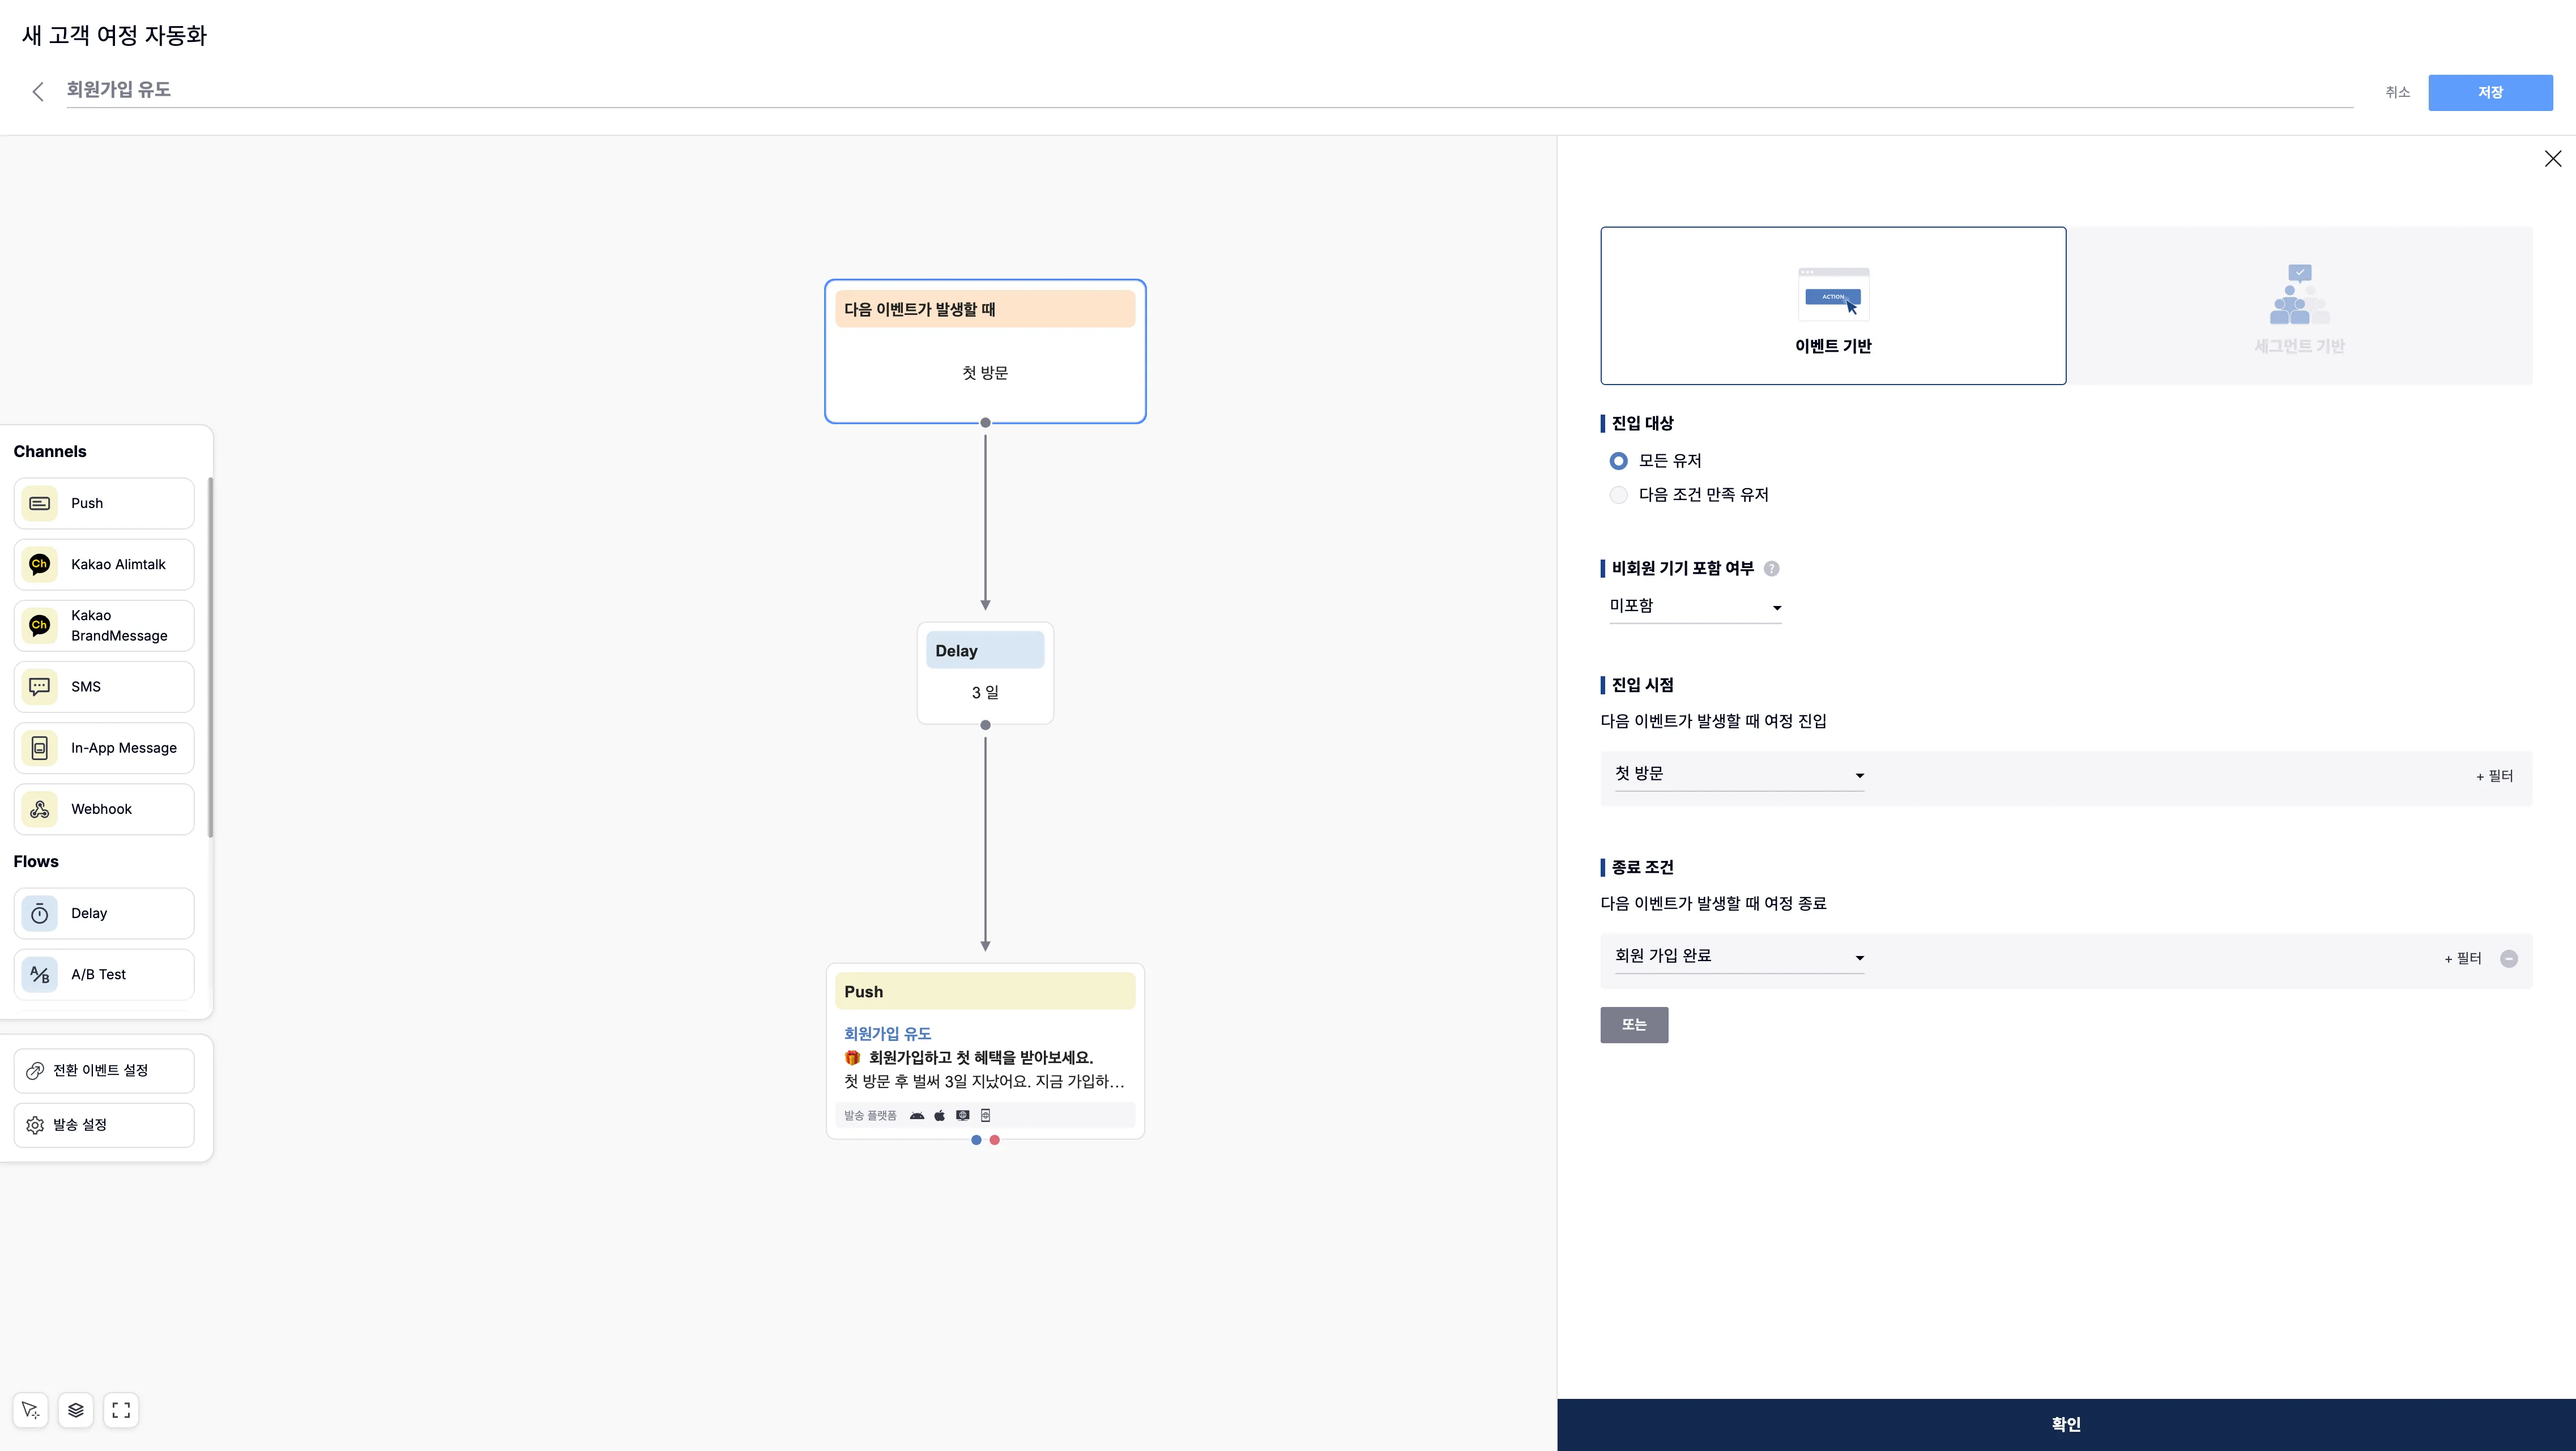The height and width of the screenshot is (1451, 2576).
Task: Add the SMS channel block
Action: click(104, 687)
